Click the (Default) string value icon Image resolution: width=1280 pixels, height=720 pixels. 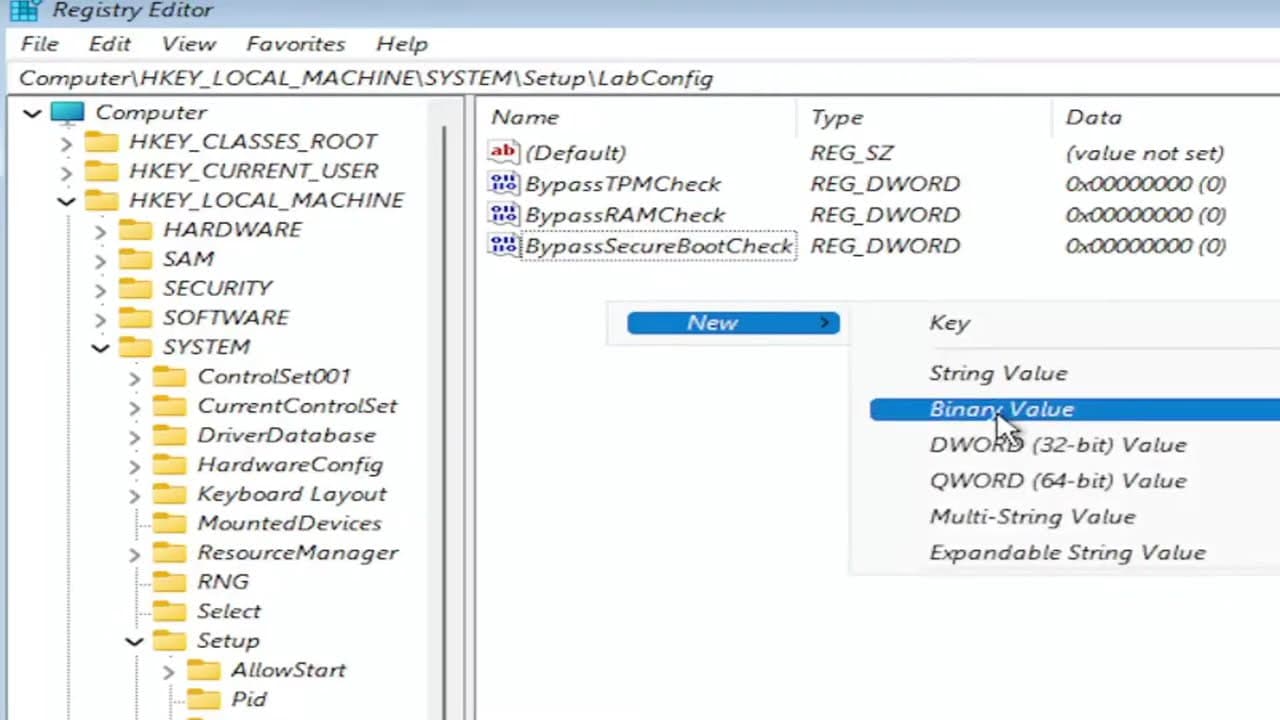coord(503,152)
